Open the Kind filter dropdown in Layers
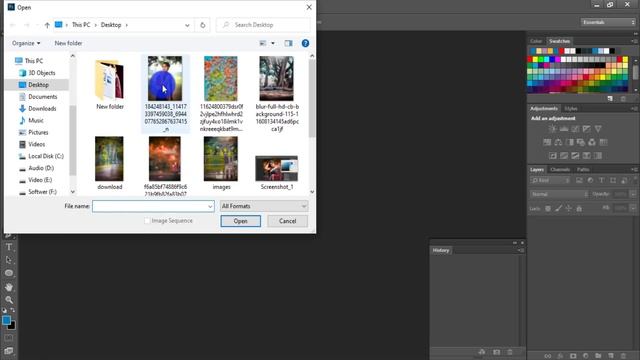 (551, 180)
